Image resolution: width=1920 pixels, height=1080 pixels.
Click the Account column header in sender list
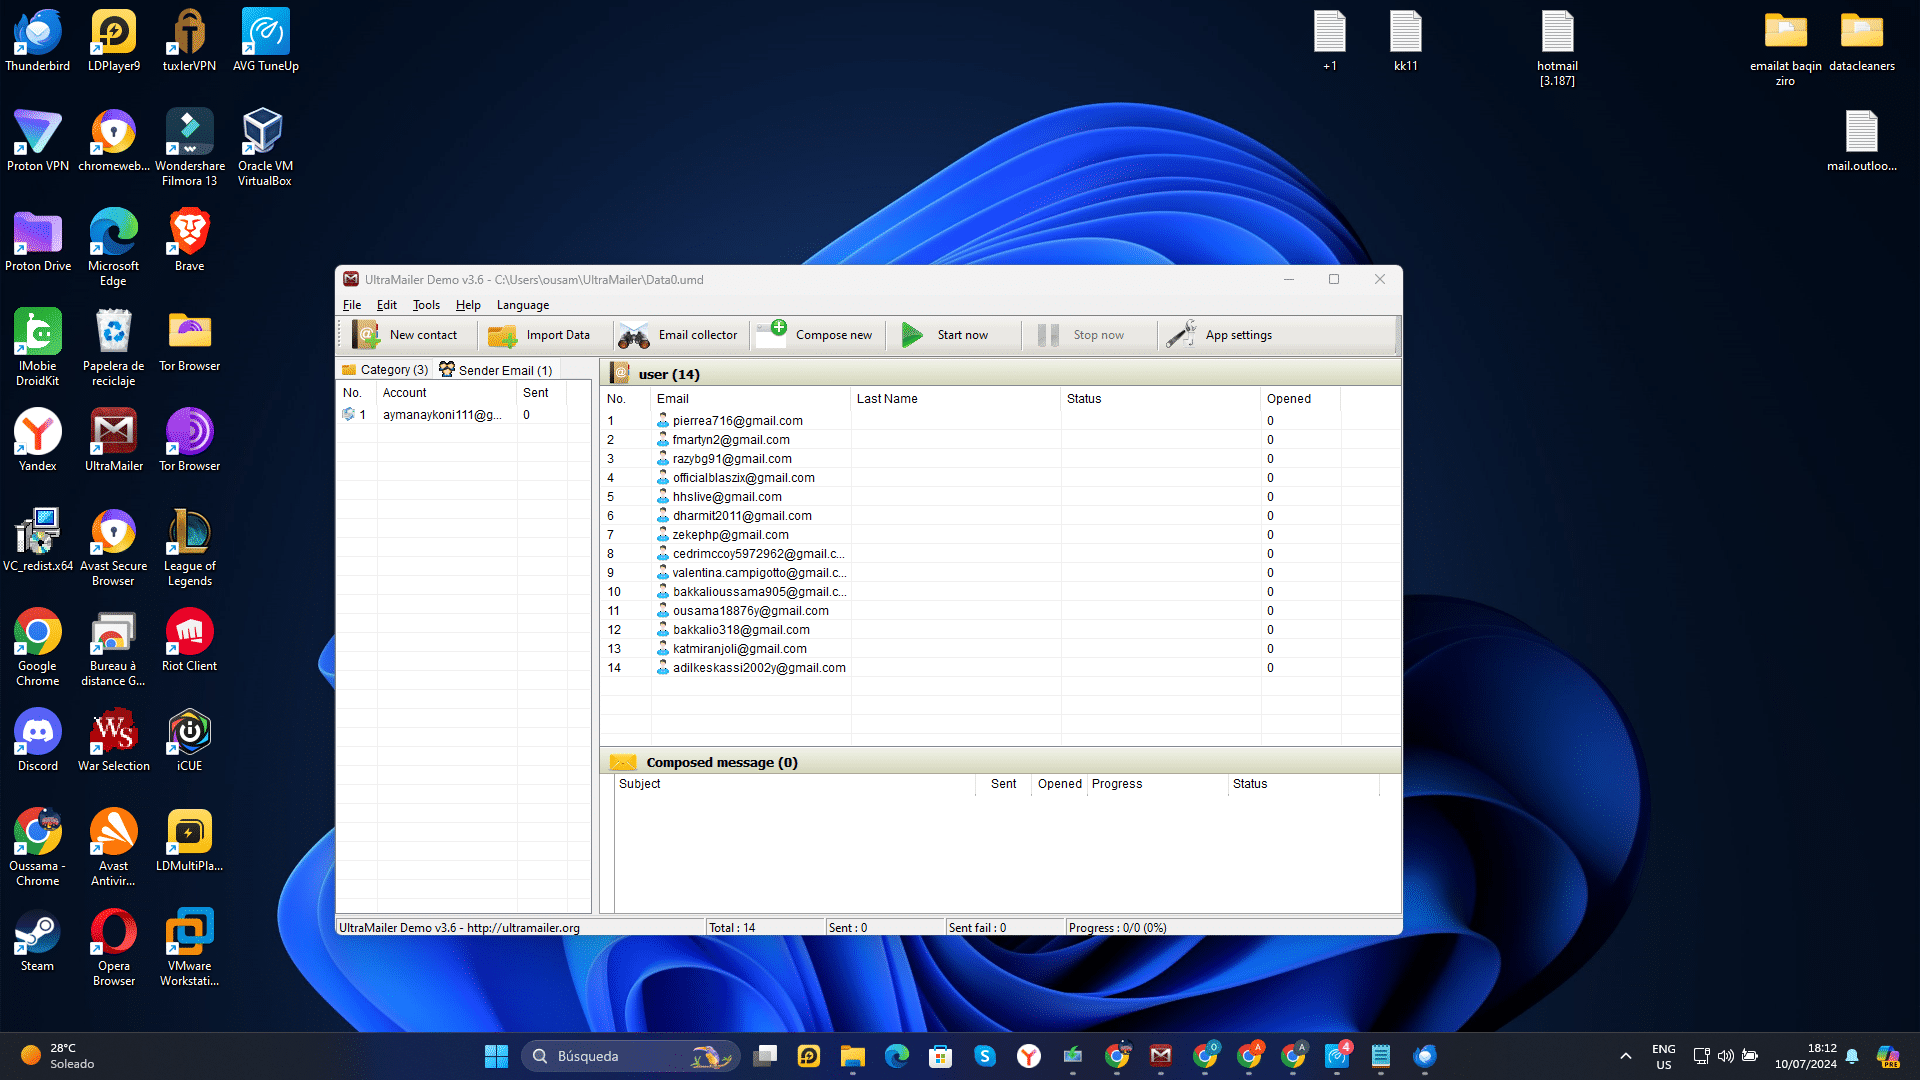tap(447, 393)
